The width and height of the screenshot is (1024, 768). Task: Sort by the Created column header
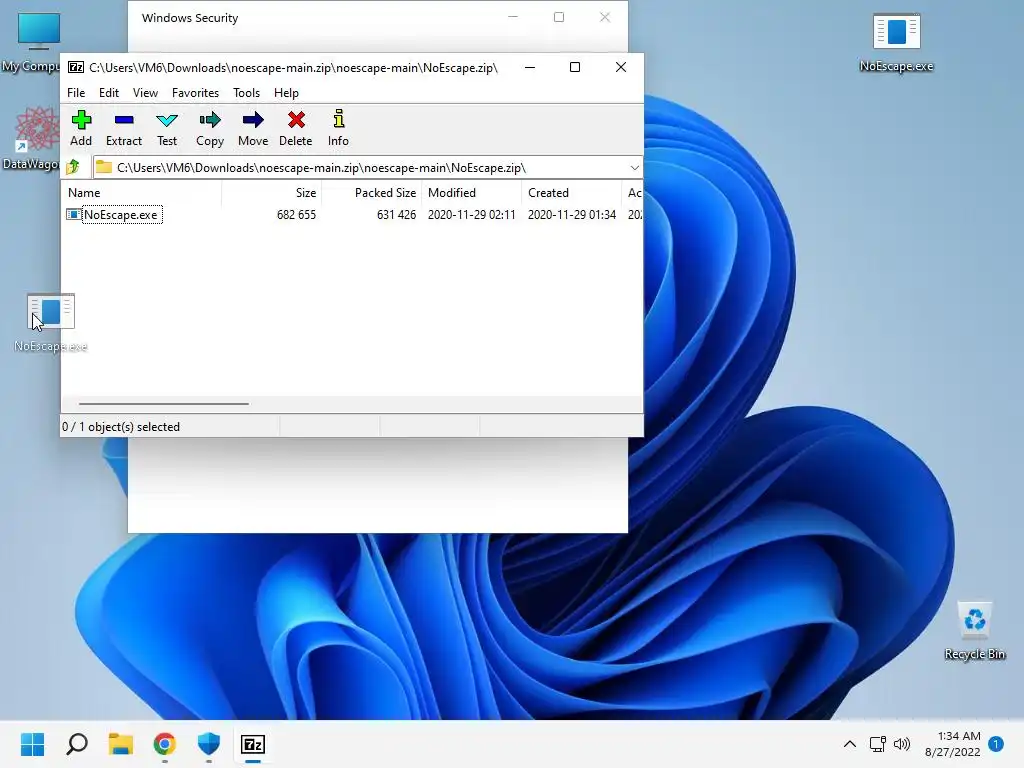pyautogui.click(x=571, y=193)
